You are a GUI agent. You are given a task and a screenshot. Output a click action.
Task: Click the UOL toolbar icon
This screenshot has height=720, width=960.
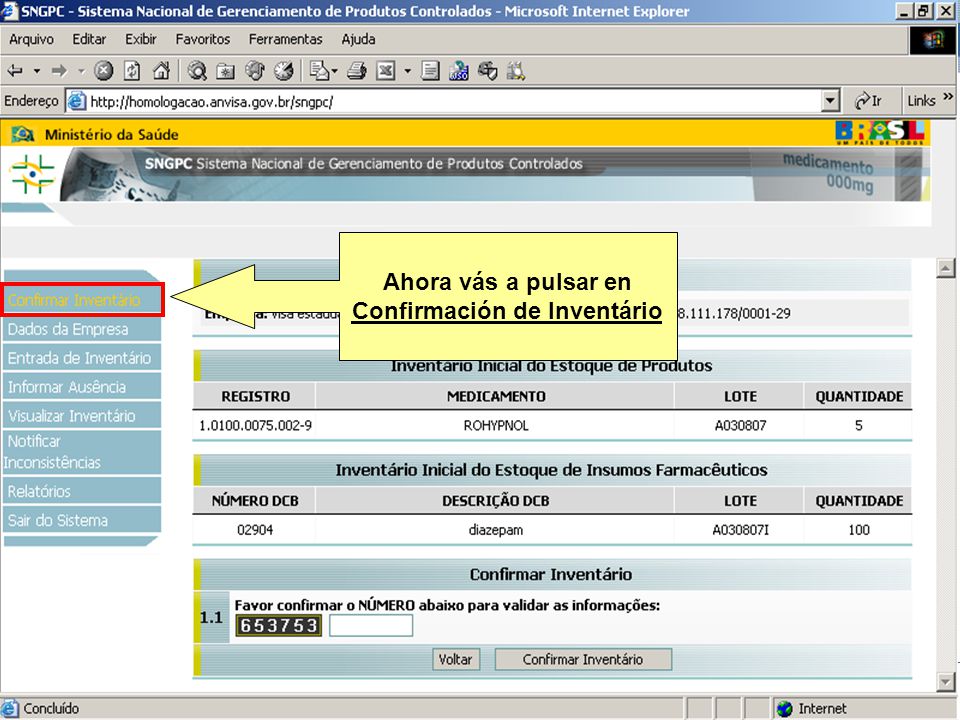click(459, 71)
